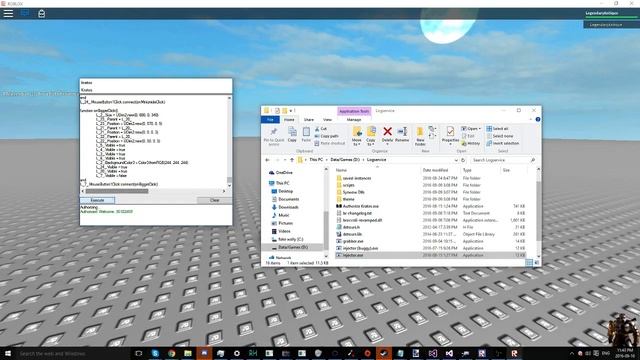Click Paste shortcut in ribbon
This screenshot has width=640, height=360.
pos(330,143)
